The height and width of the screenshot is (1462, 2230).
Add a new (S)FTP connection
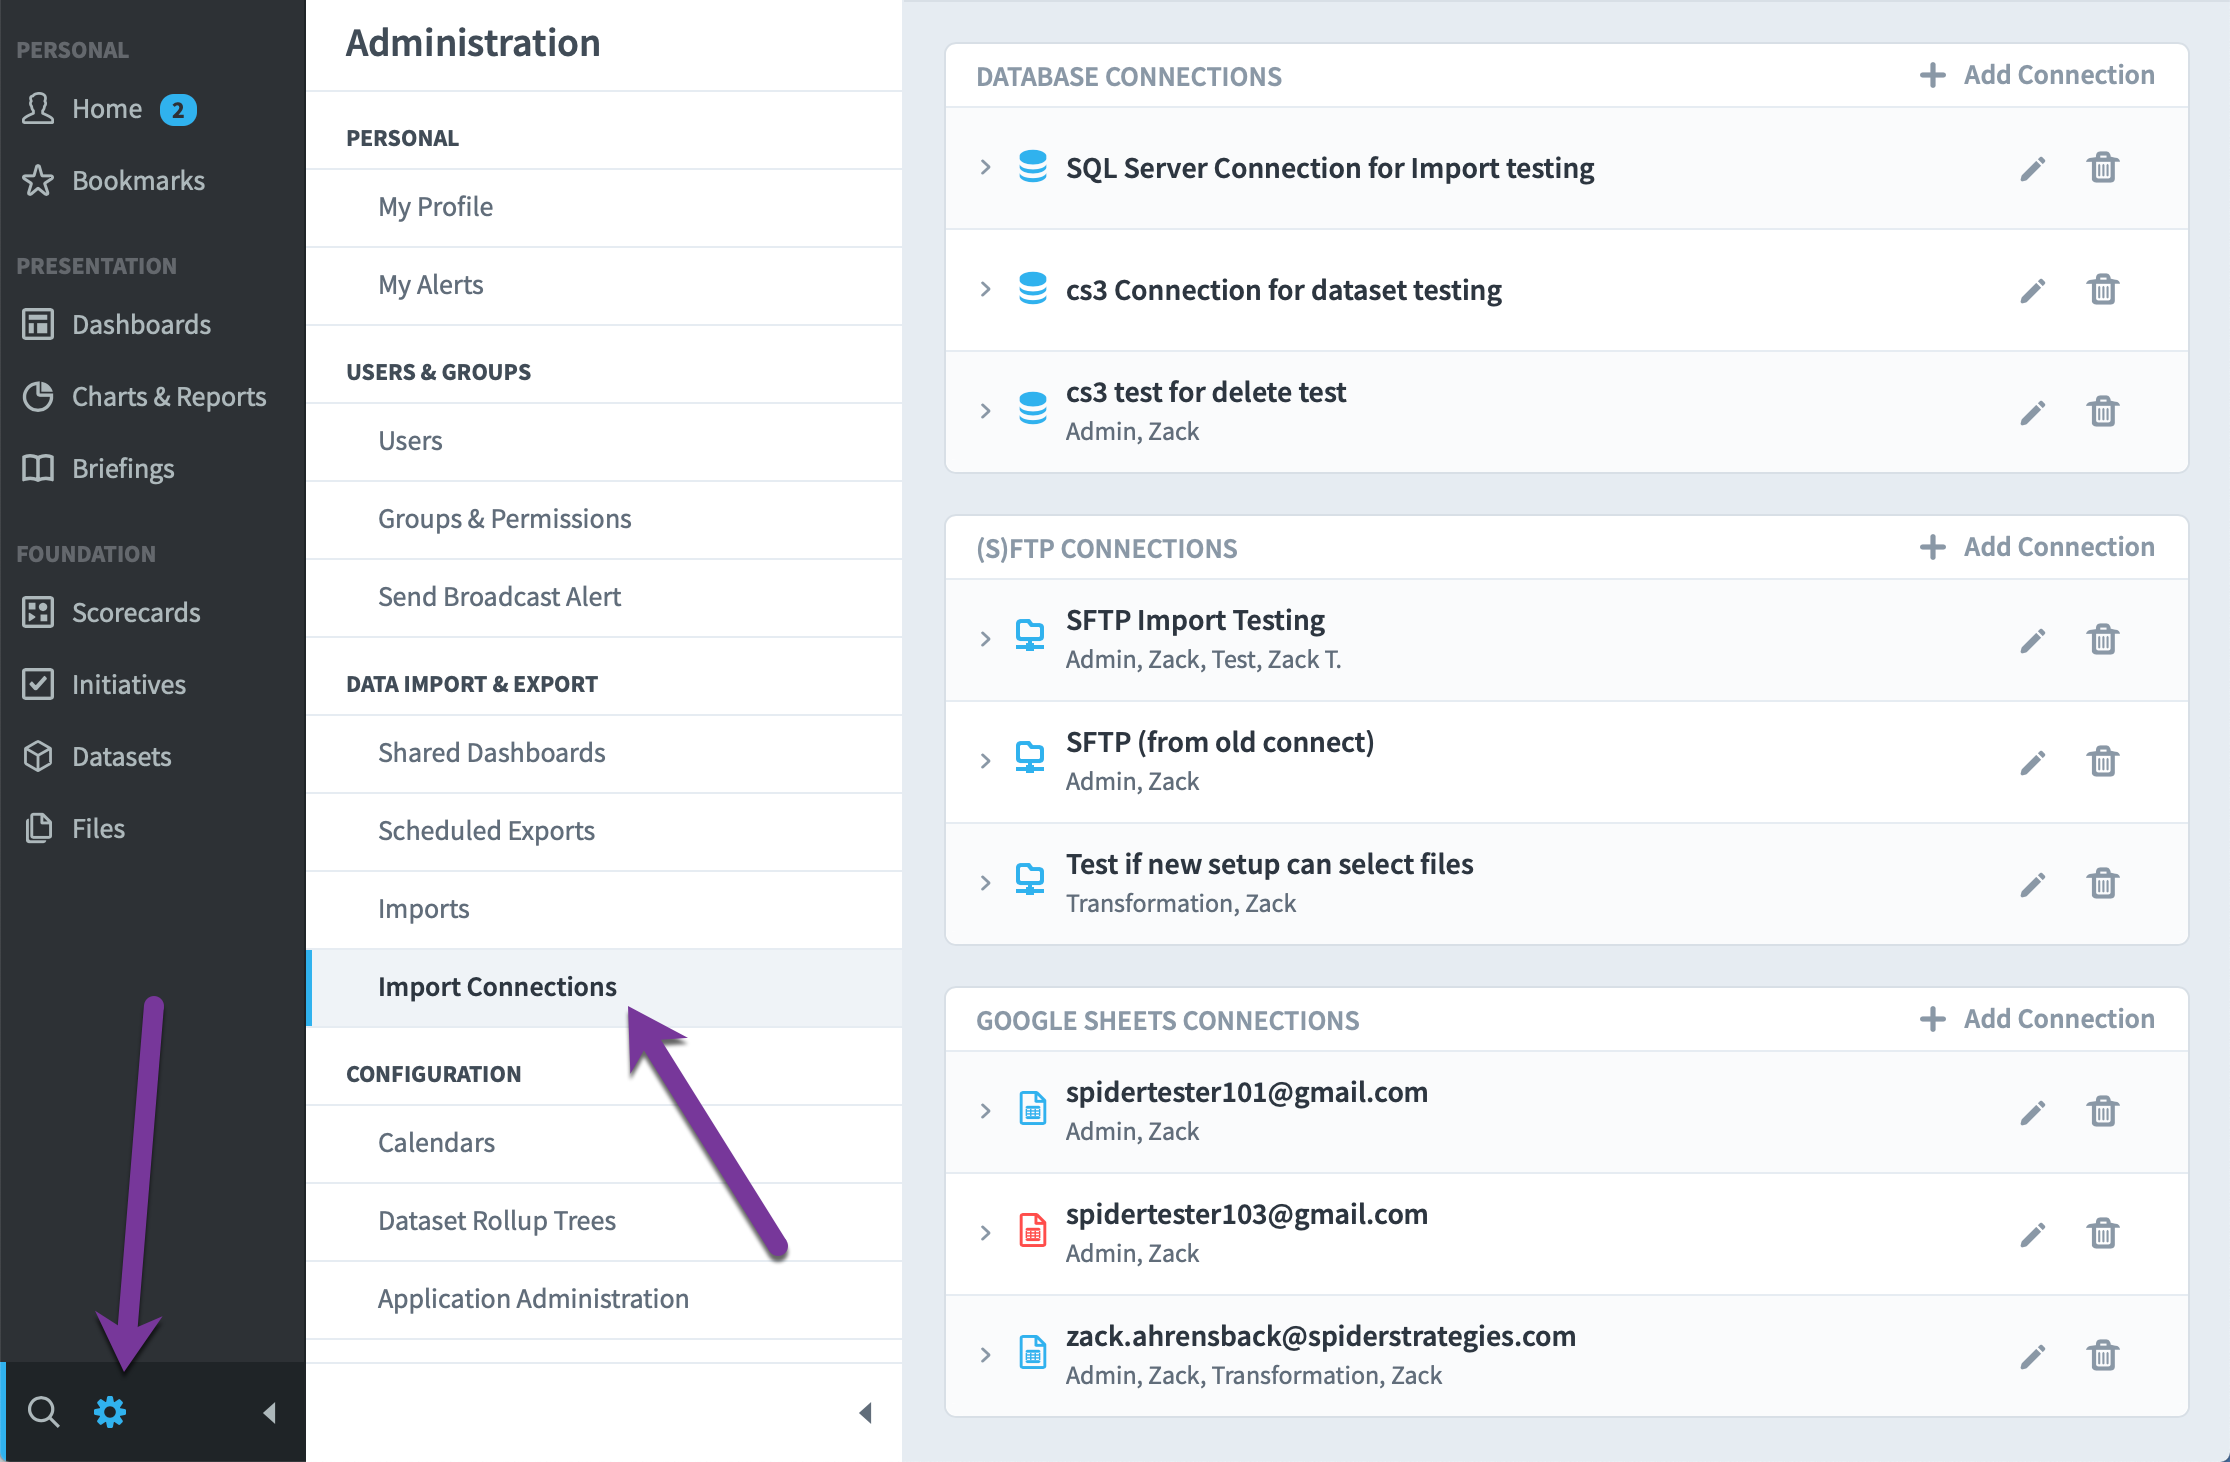[2037, 547]
